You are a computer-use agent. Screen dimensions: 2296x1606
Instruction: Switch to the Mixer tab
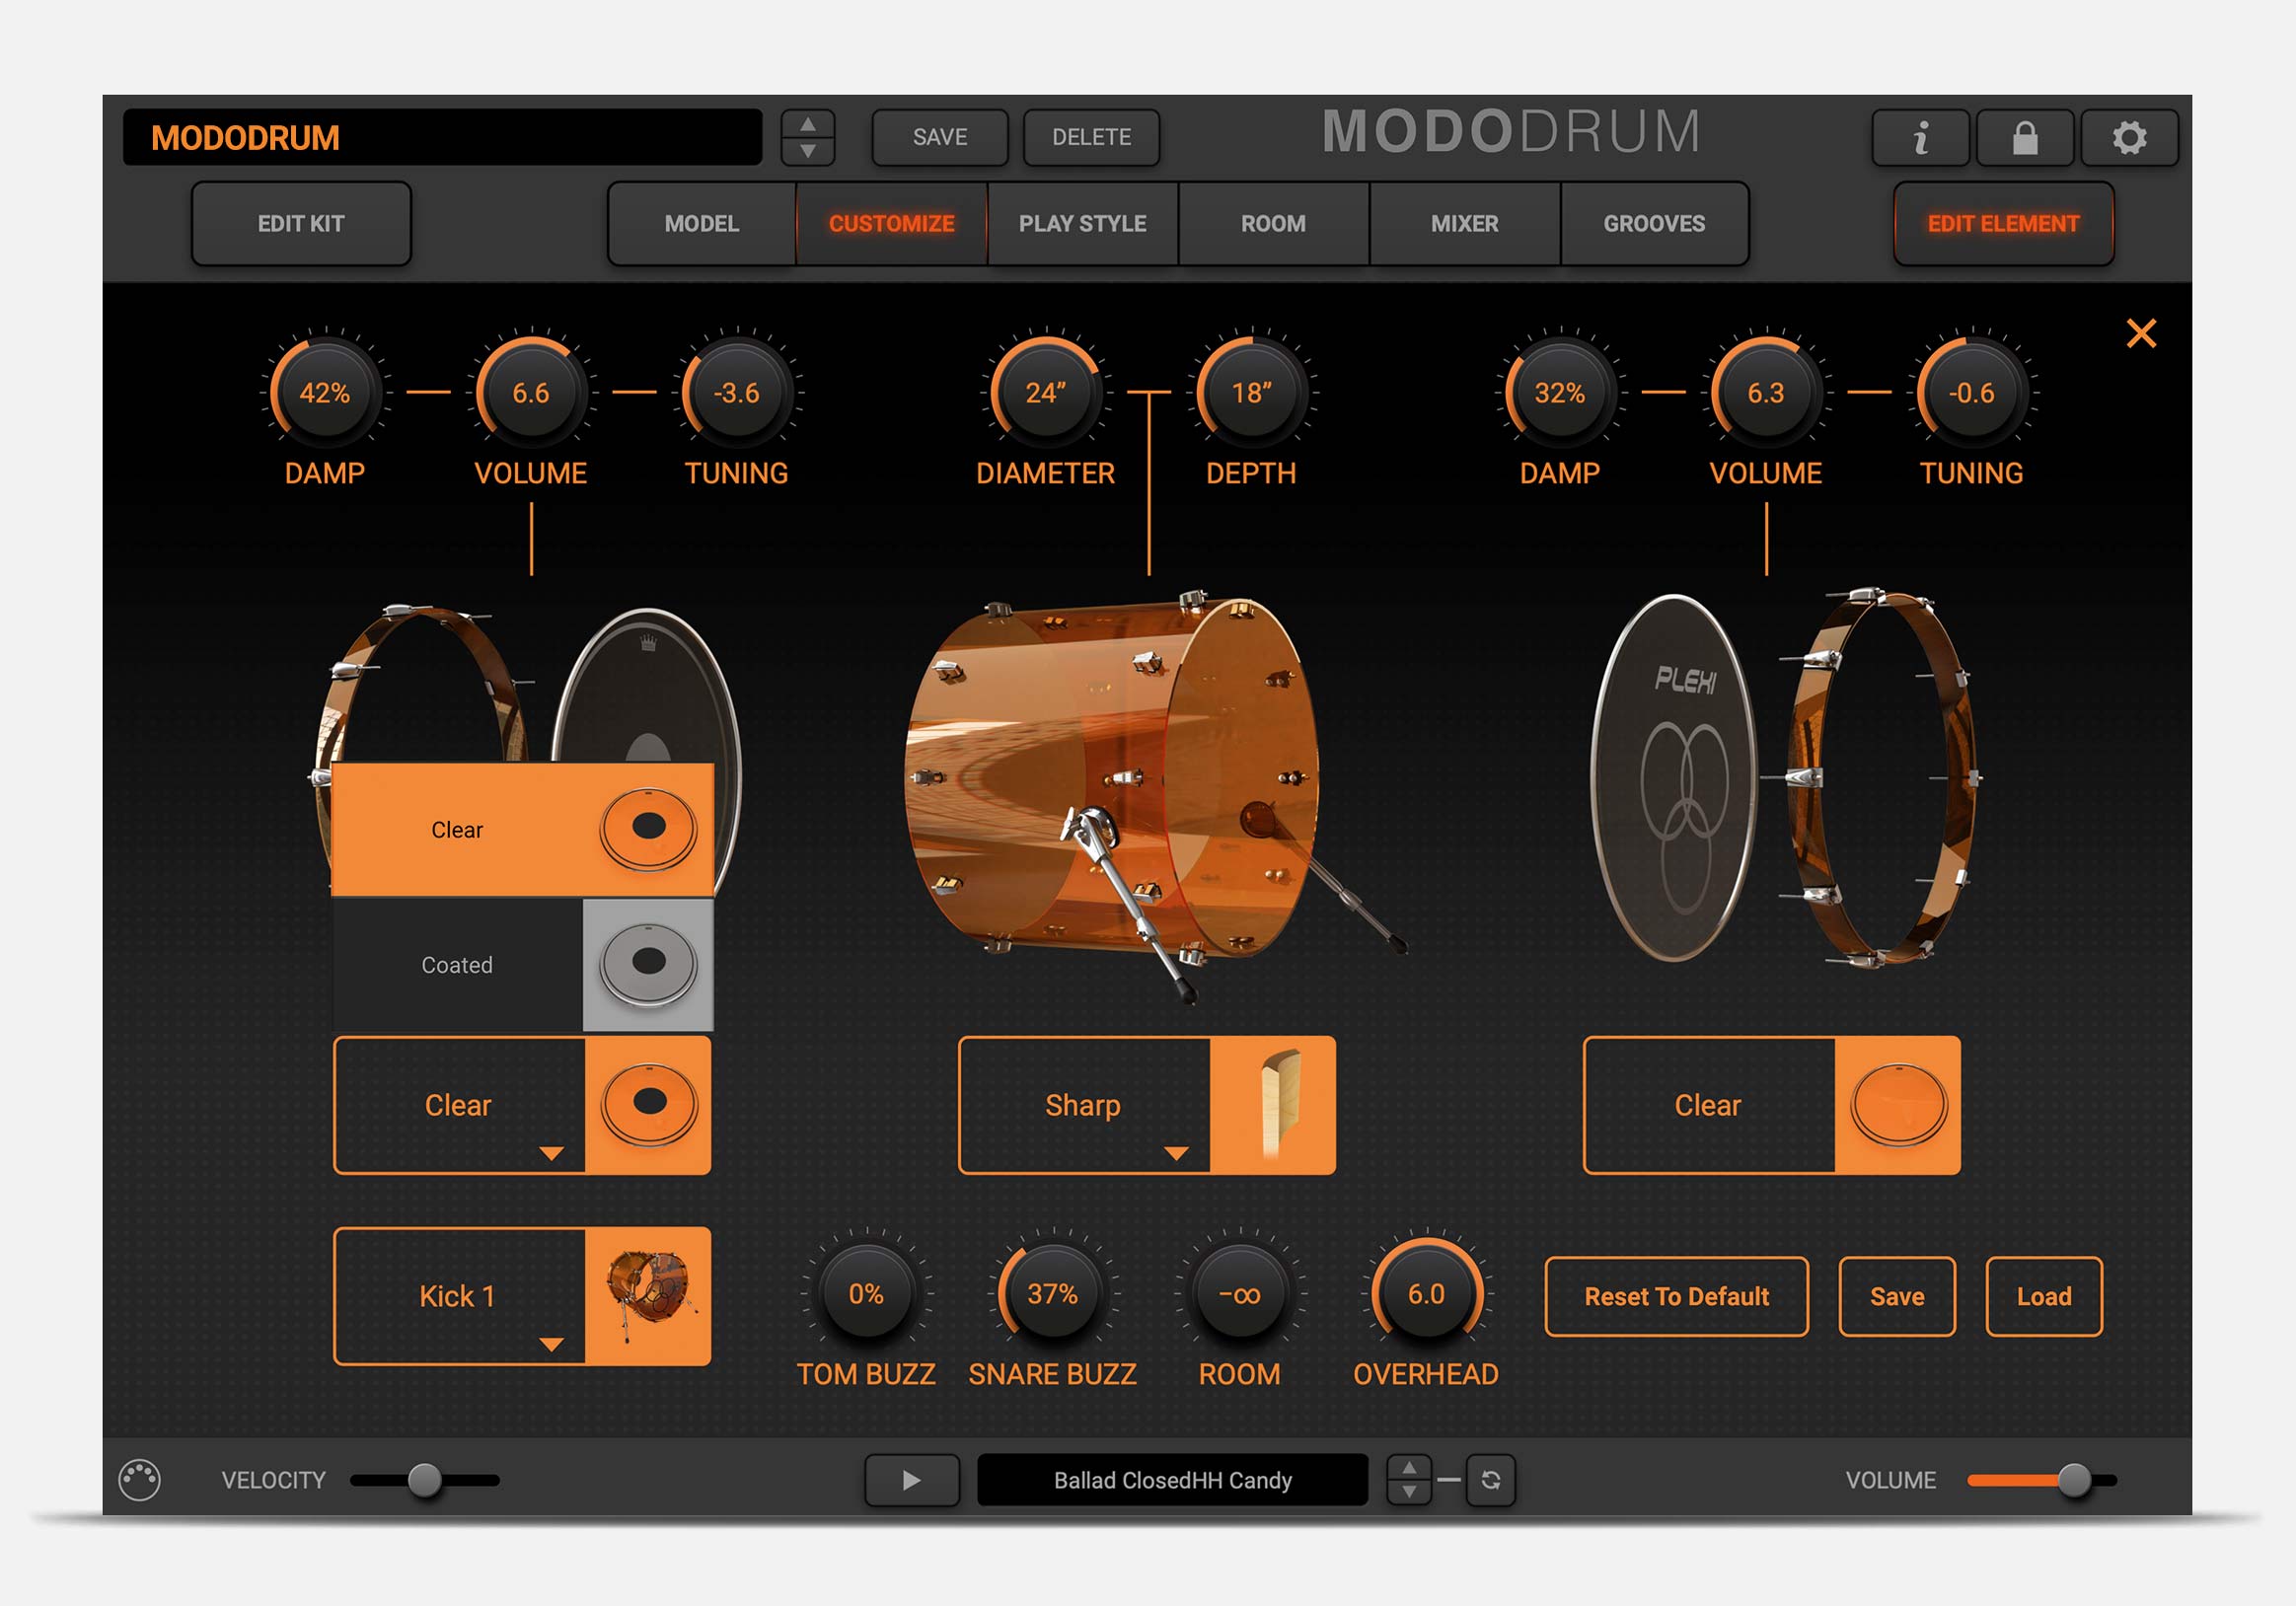point(1464,224)
